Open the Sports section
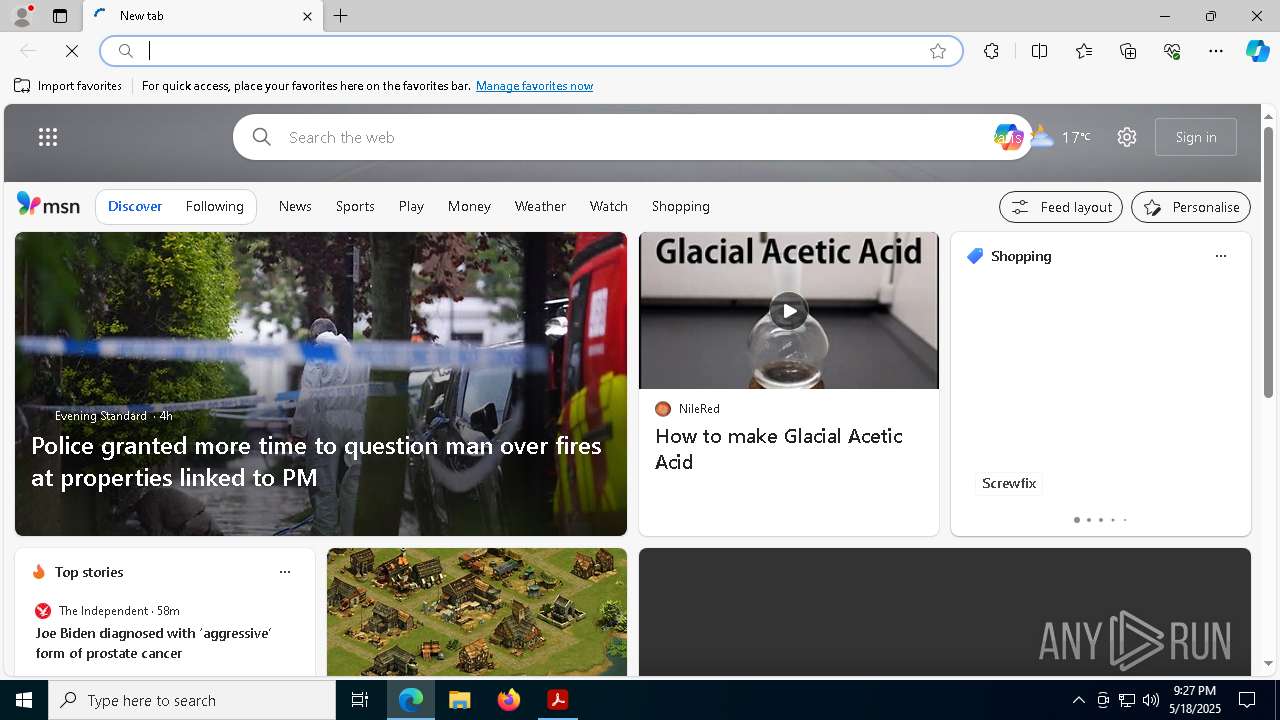The width and height of the screenshot is (1280, 720). click(x=355, y=206)
